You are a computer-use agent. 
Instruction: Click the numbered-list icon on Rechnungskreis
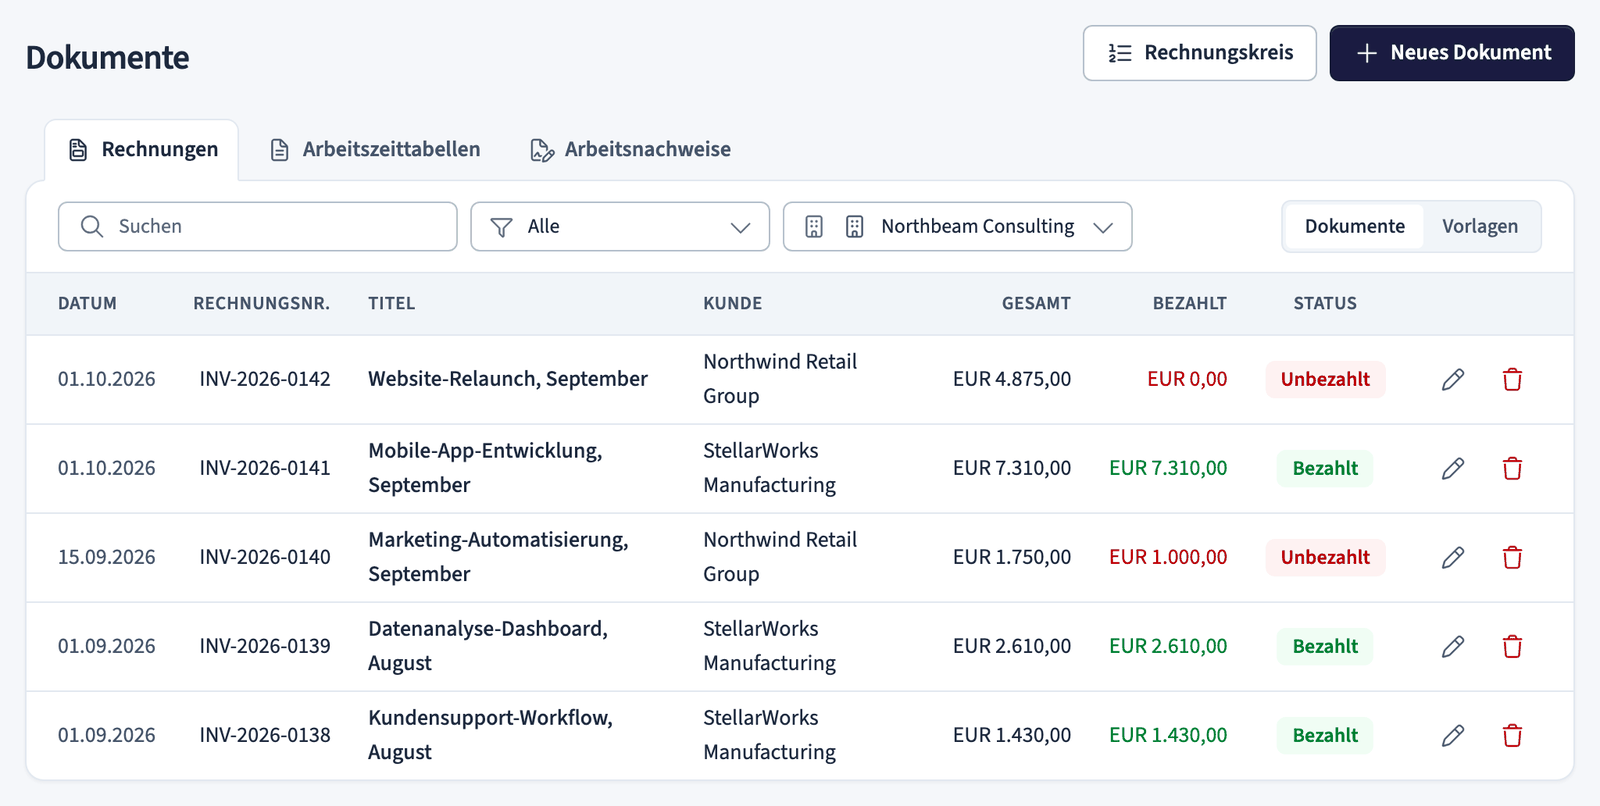pyautogui.click(x=1120, y=53)
